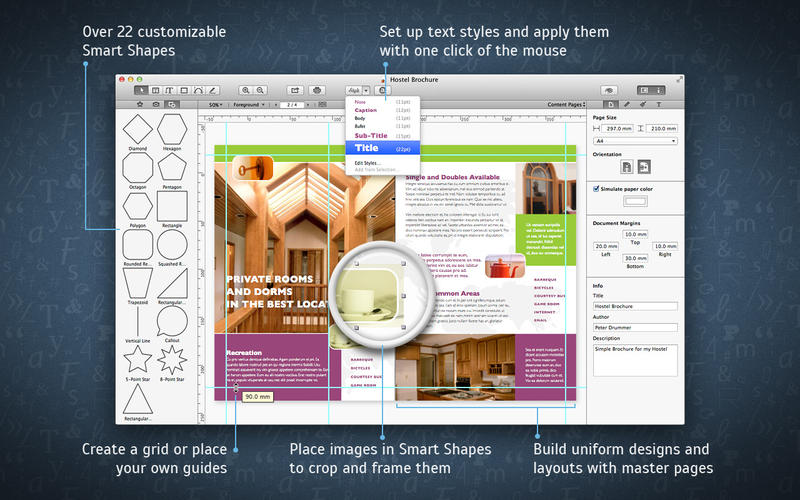Pick the Diamond smart shape
Viewport: 800px width, 500px height.
pyautogui.click(x=139, y=131)
